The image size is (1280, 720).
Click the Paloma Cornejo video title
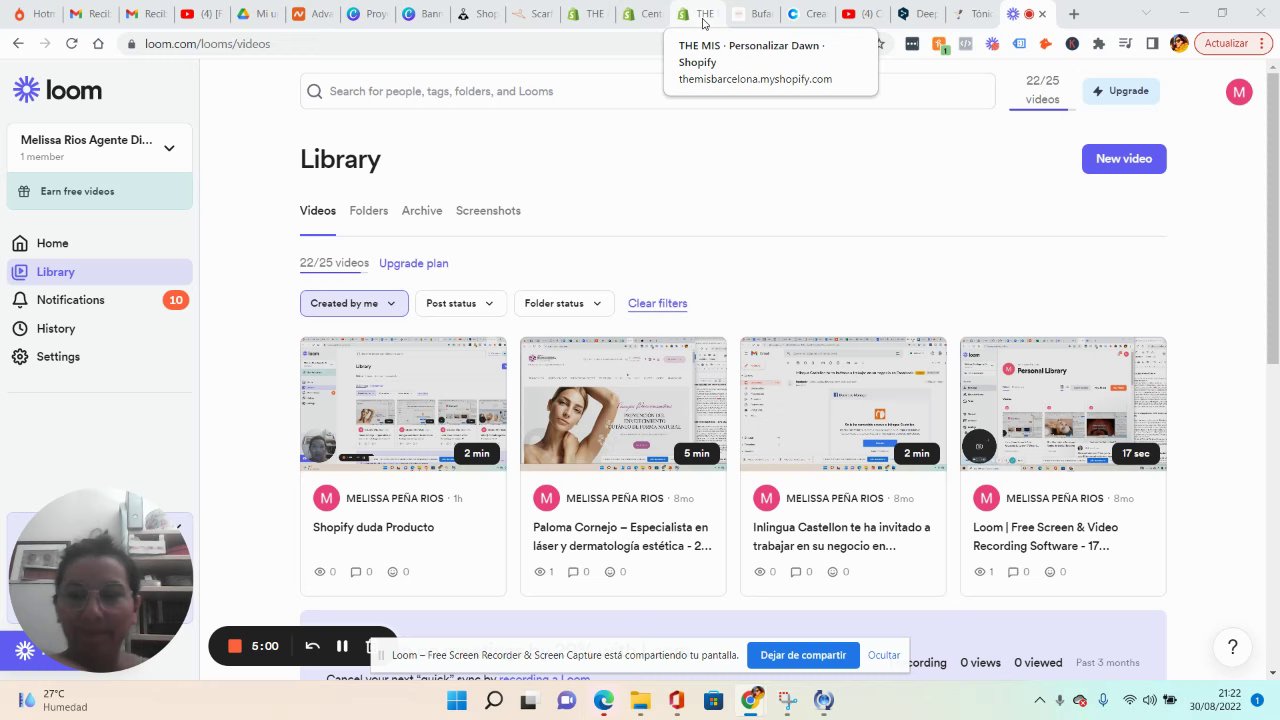click(x=622, y=536)
